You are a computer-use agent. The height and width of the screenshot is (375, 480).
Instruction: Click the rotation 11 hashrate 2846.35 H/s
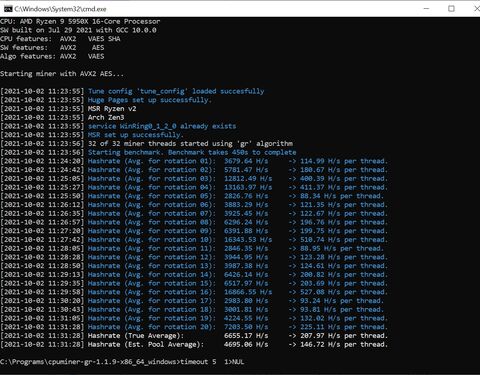point(246,248)
